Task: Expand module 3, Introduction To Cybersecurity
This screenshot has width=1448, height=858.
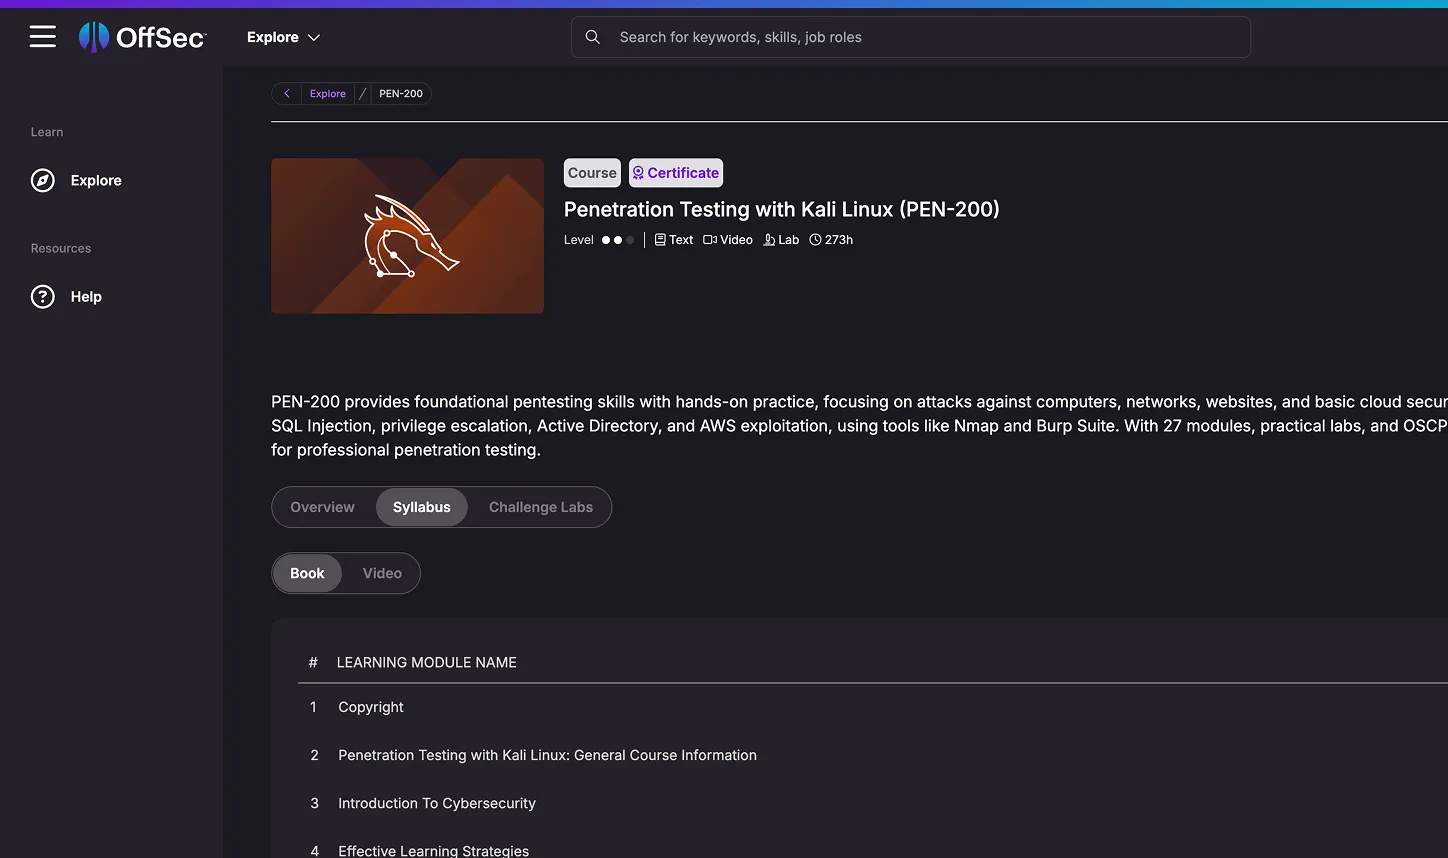Action: tap(437, 803)
